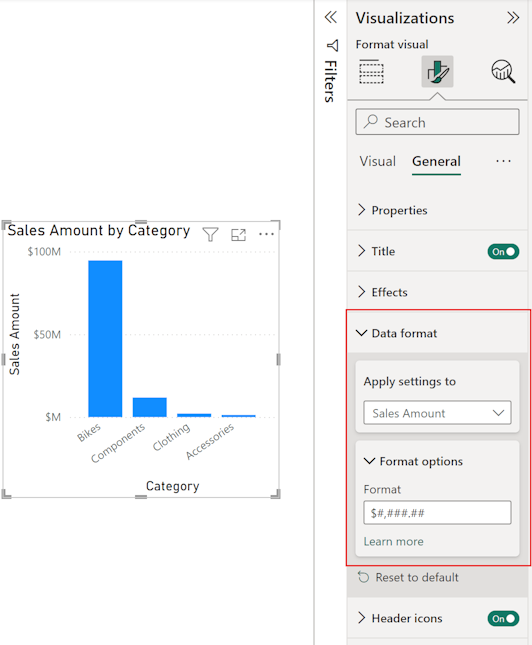Toggle the Title switch off
This screenshot has width=532, height=645.
pos(503,251)
